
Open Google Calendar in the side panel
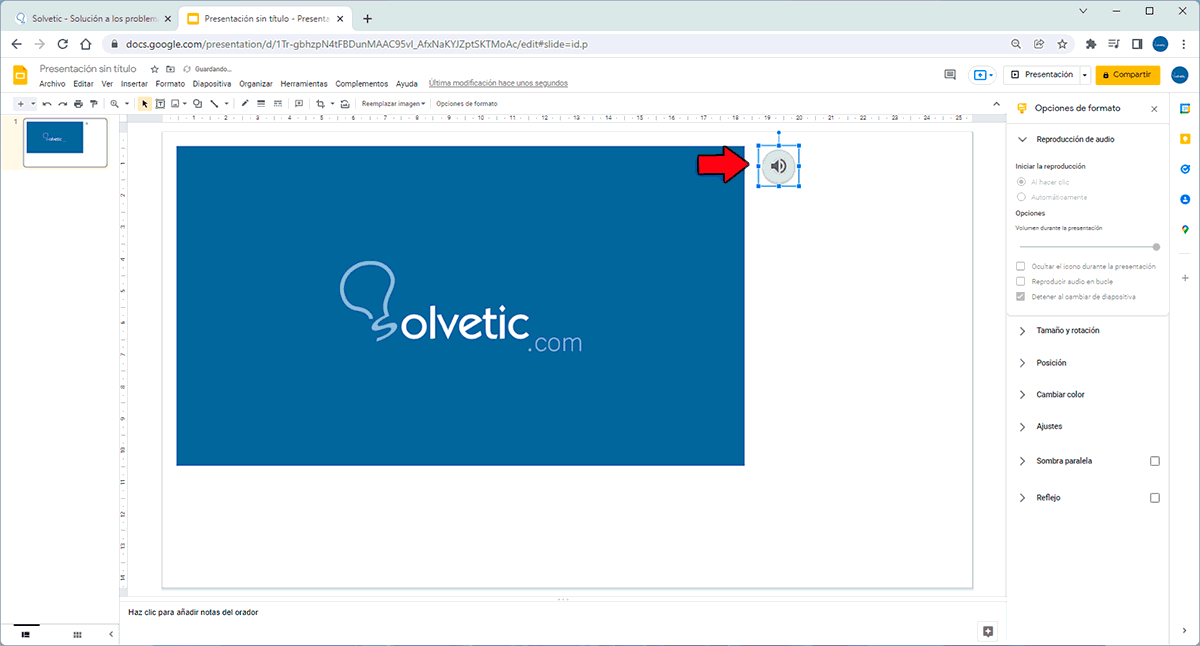(1184, 108)
